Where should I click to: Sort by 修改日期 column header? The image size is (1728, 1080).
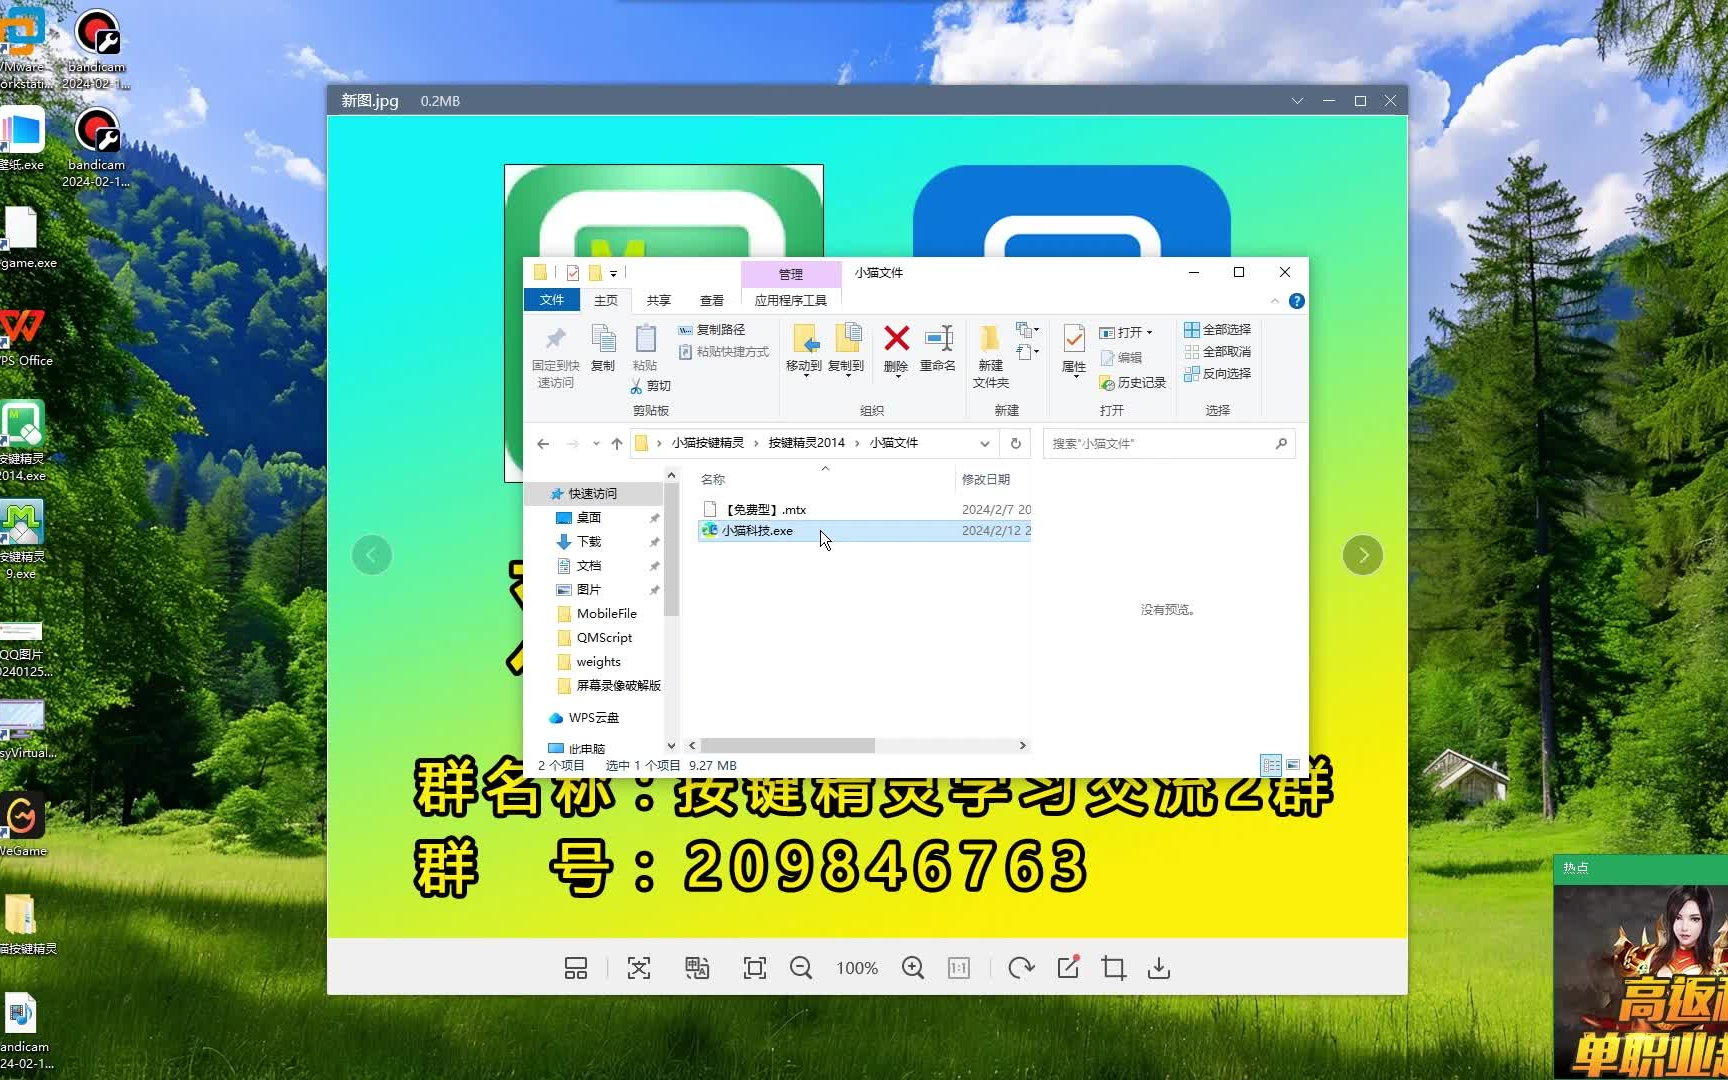(x=986, y=480)
